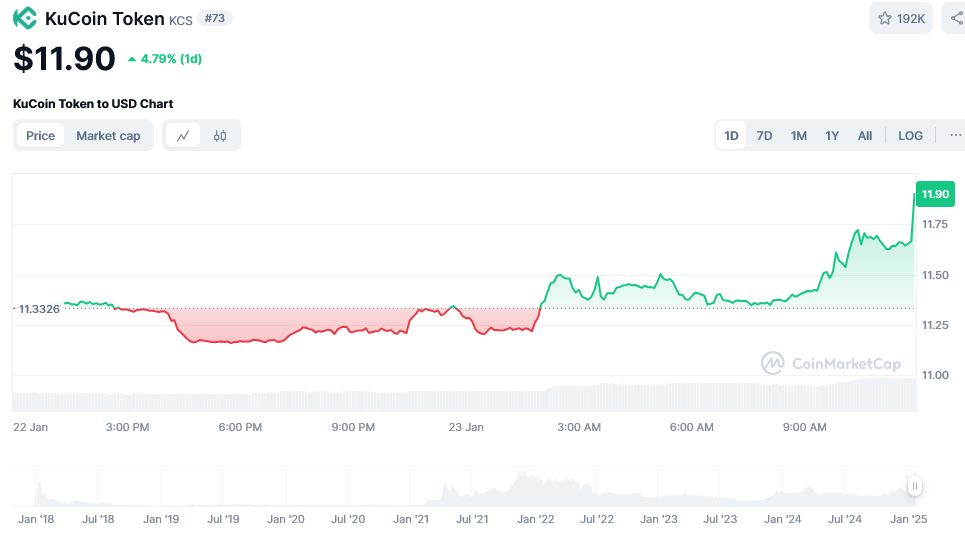The height and width of the screenshot is (537, 965).
Task: Click the KCS ticker symbol
Action: [x=181, y=20]
